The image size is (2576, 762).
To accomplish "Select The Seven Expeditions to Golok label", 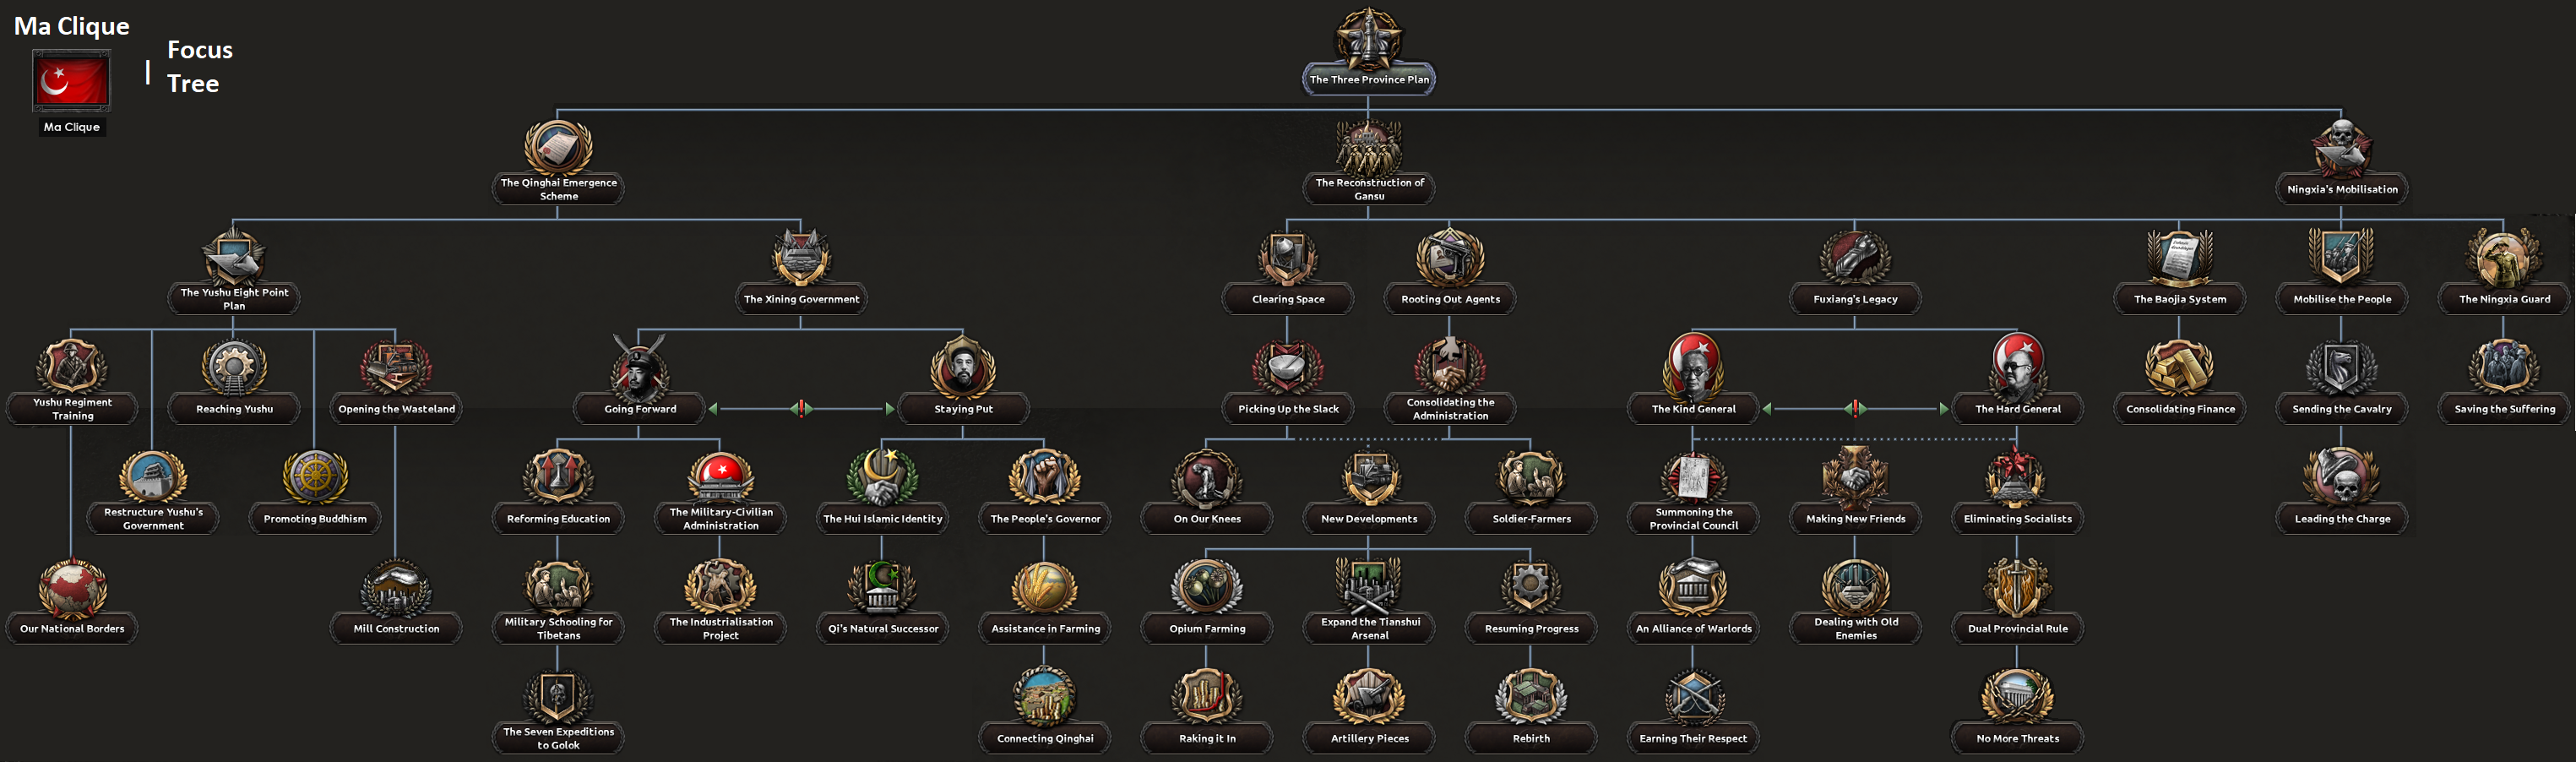I will tap(558, 739).
